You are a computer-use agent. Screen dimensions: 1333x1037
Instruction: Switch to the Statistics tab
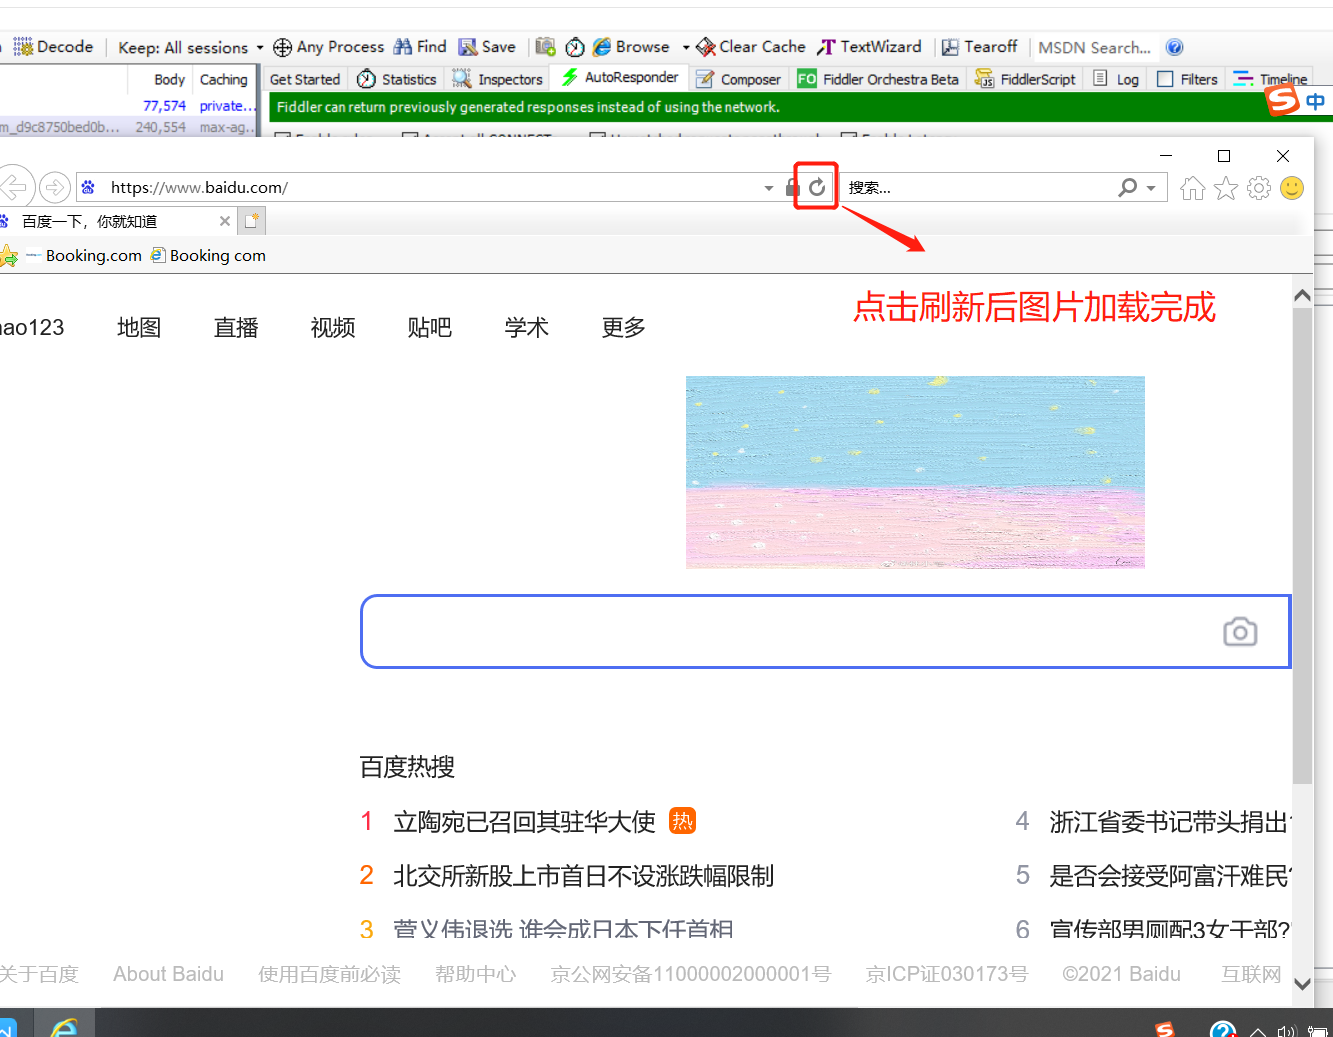(x=398, y=79)
